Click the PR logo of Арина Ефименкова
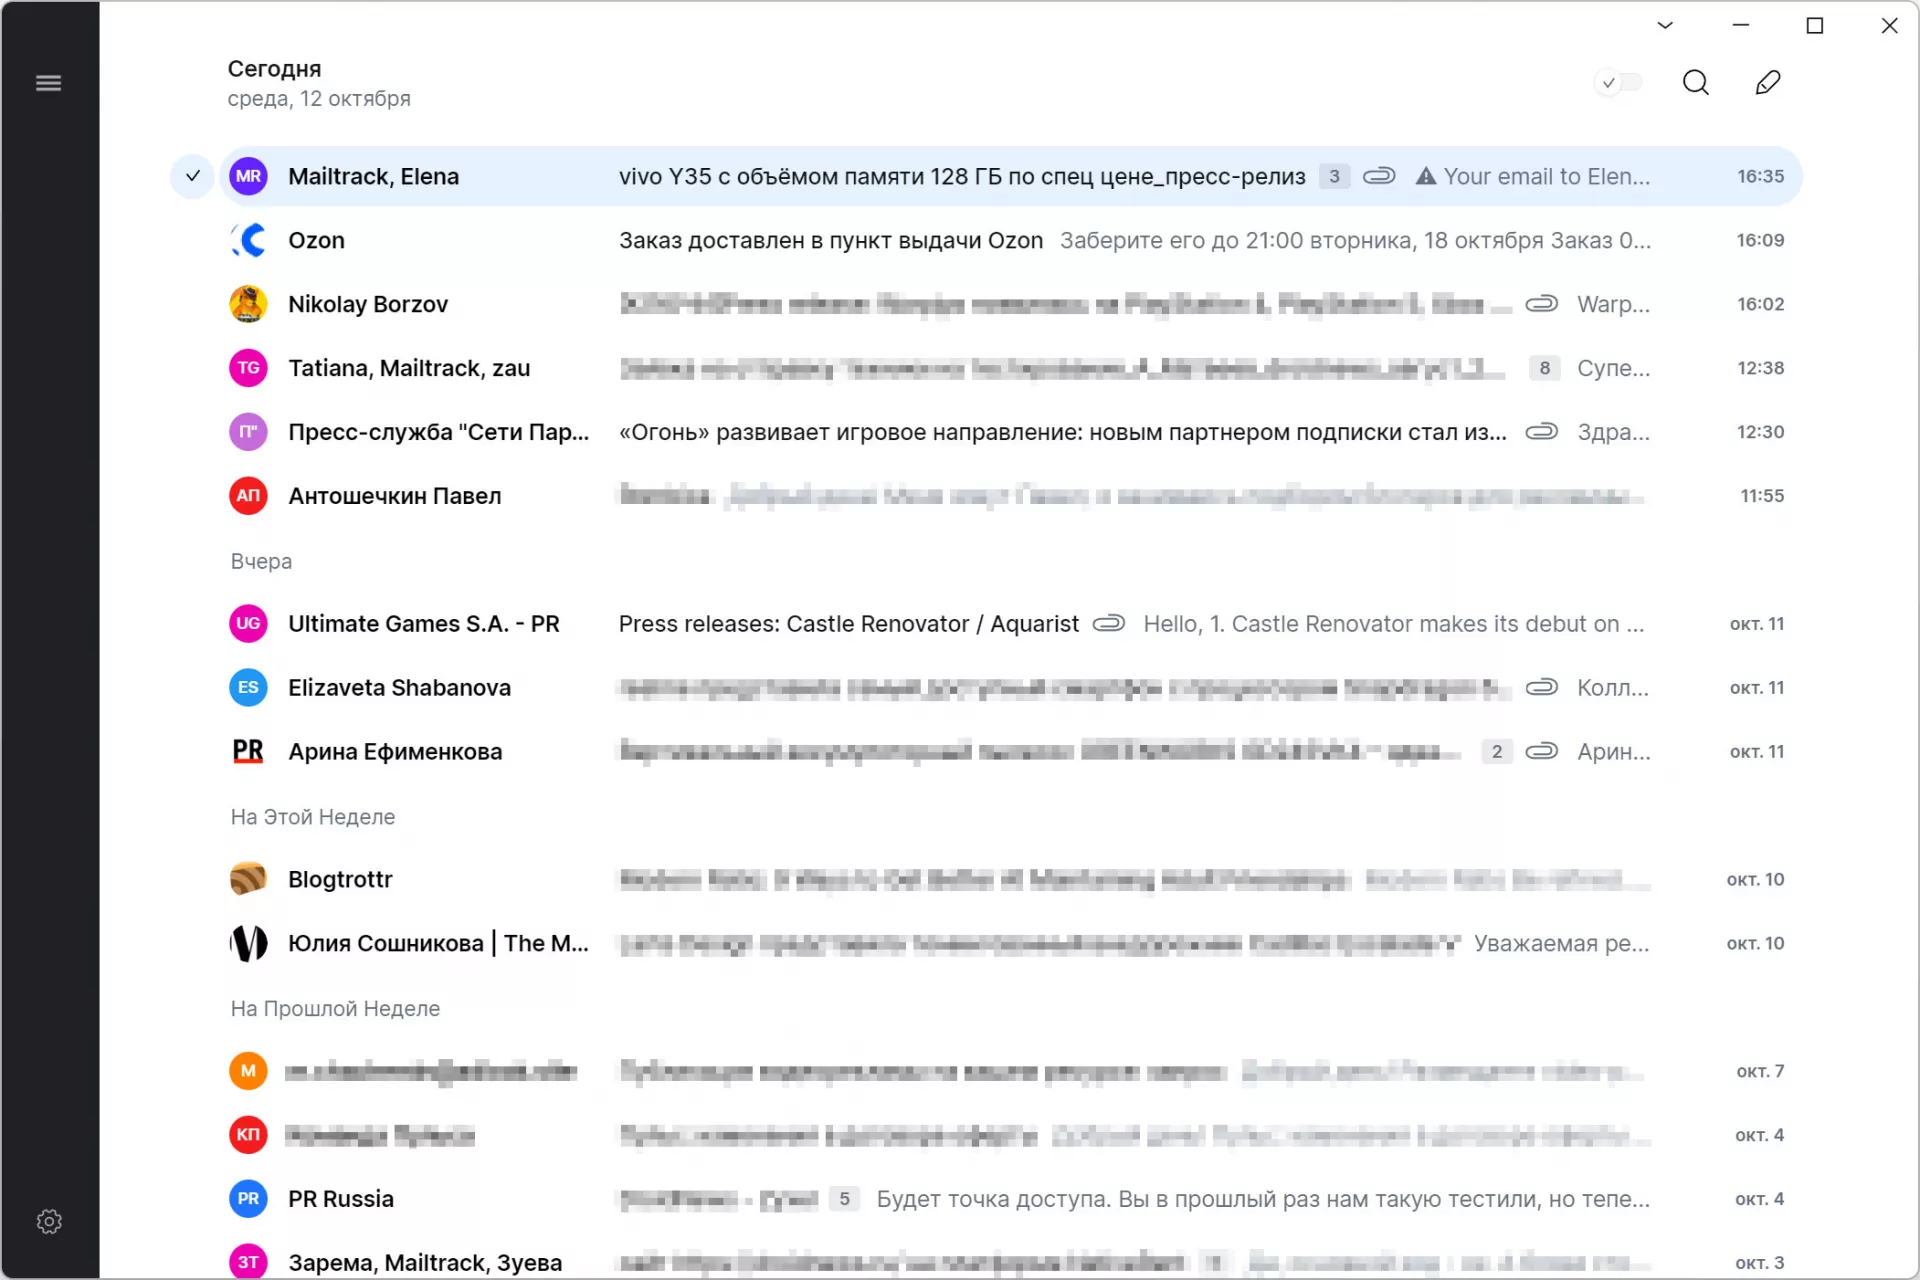1920x1280 pixels. coord(248,752)
